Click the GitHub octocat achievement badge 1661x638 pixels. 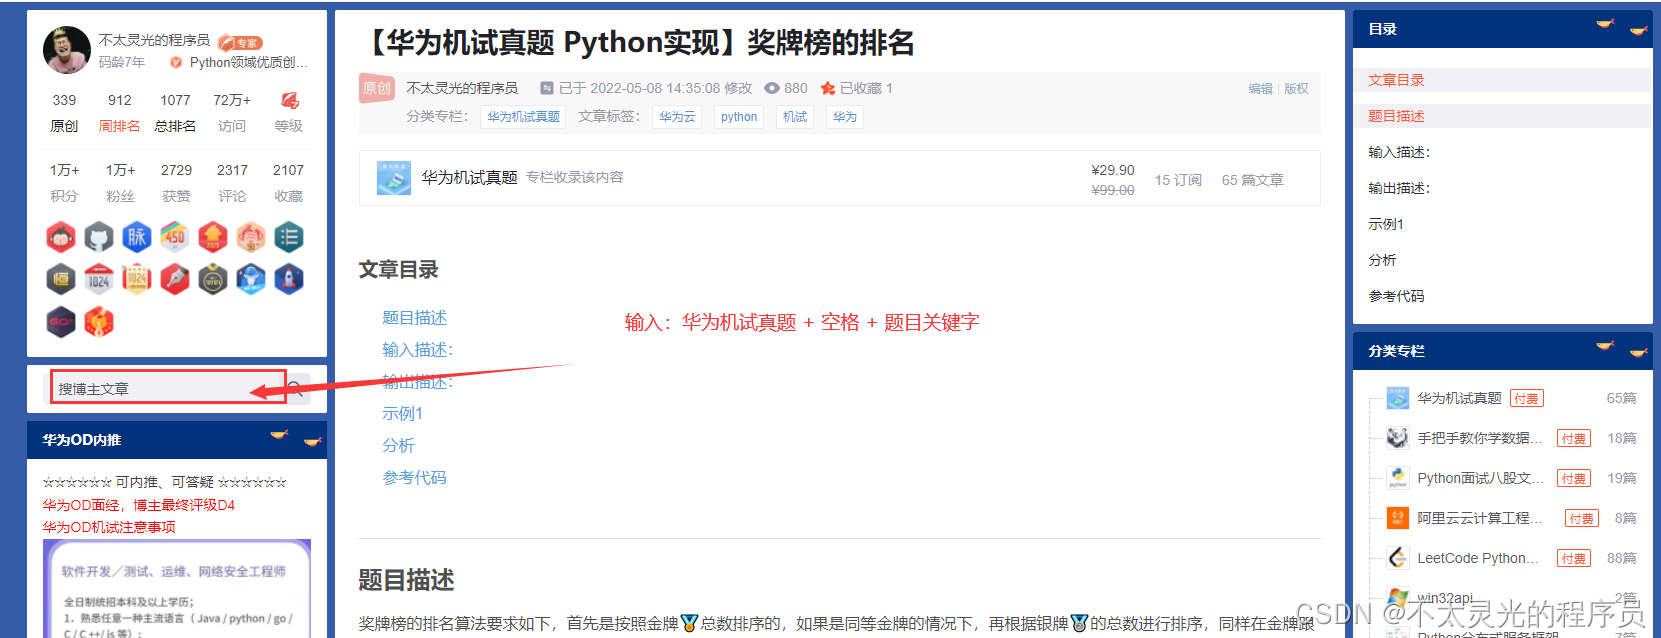tap(99, 237)
